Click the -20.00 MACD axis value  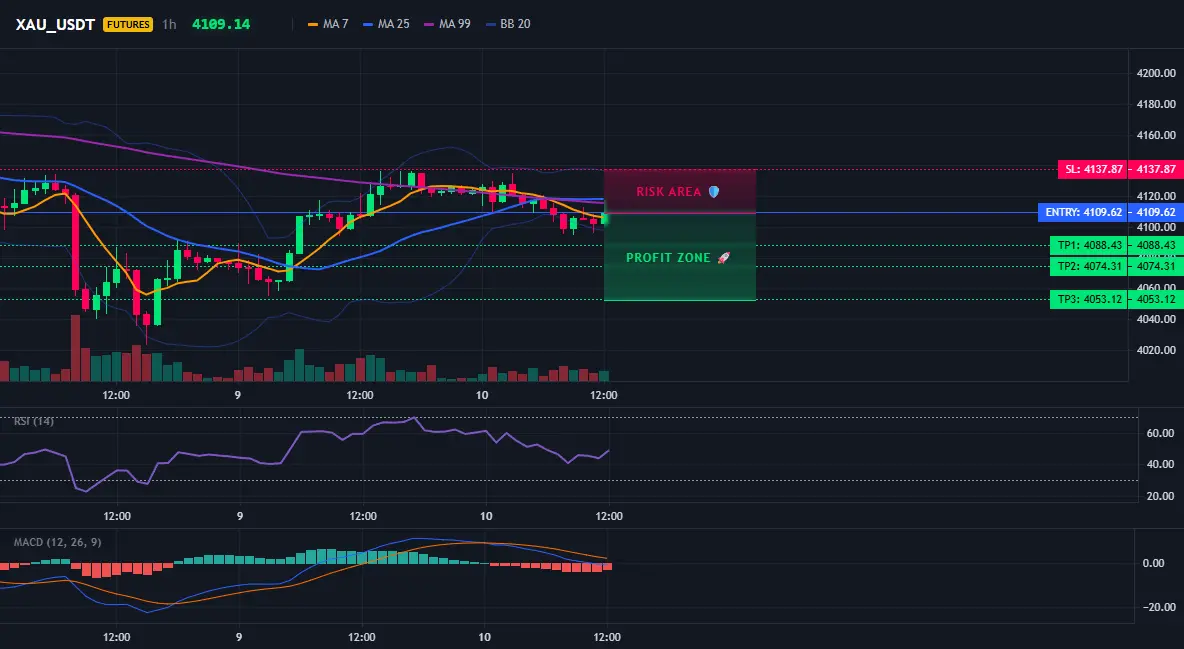tap(1158, 607)
